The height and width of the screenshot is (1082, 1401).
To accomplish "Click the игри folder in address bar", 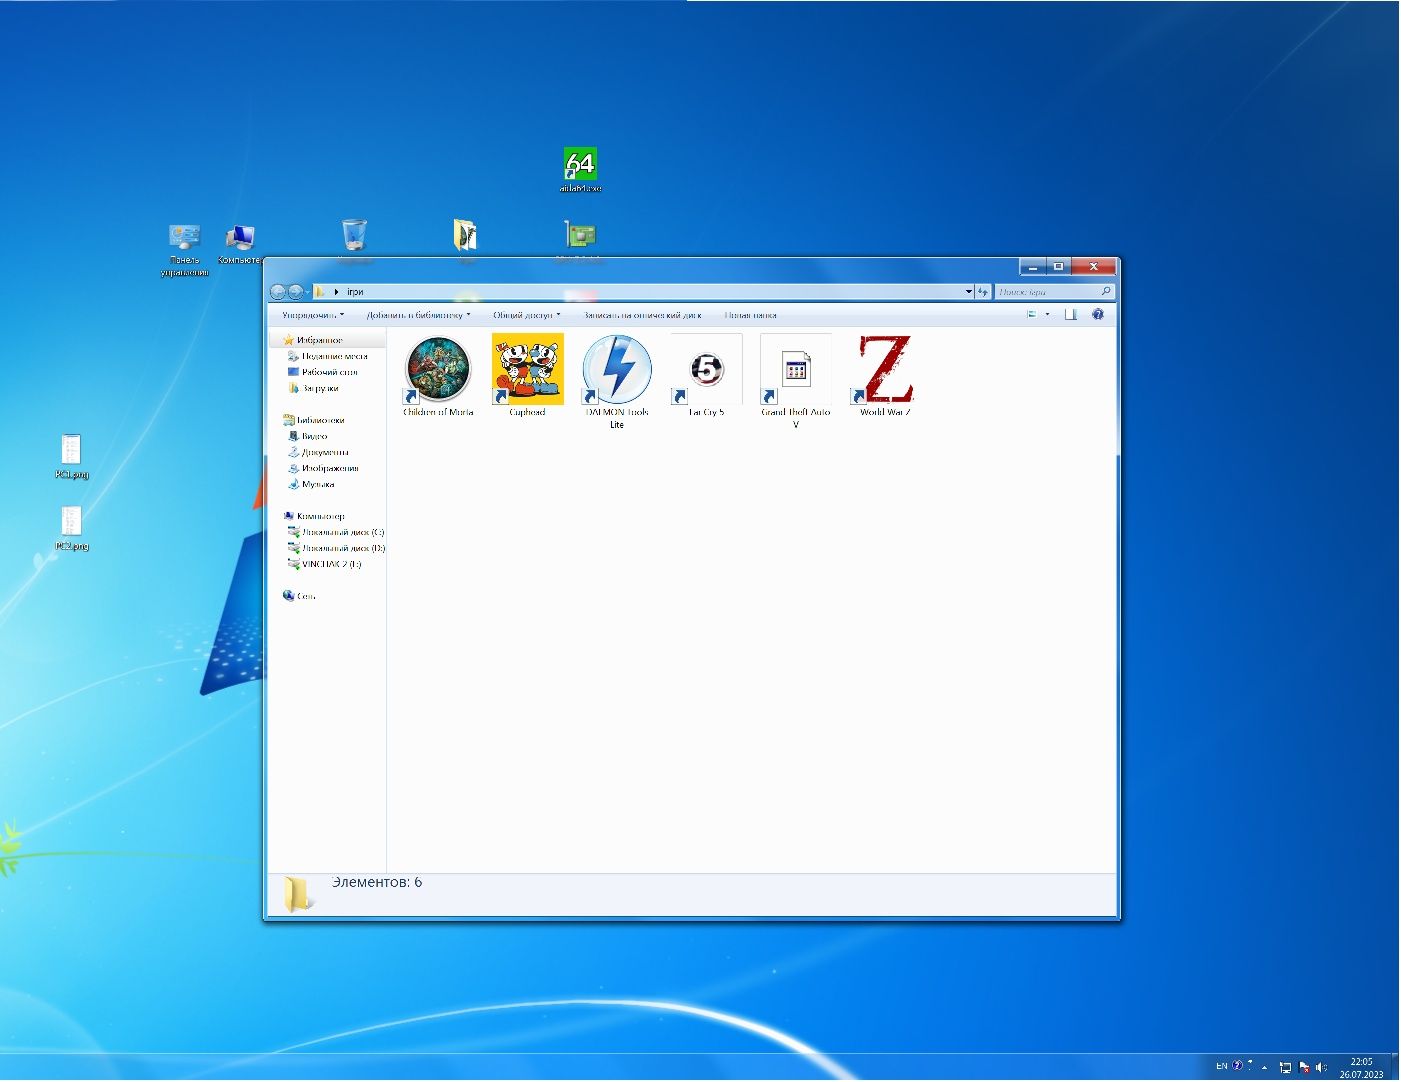I will (x=355, y=292).
